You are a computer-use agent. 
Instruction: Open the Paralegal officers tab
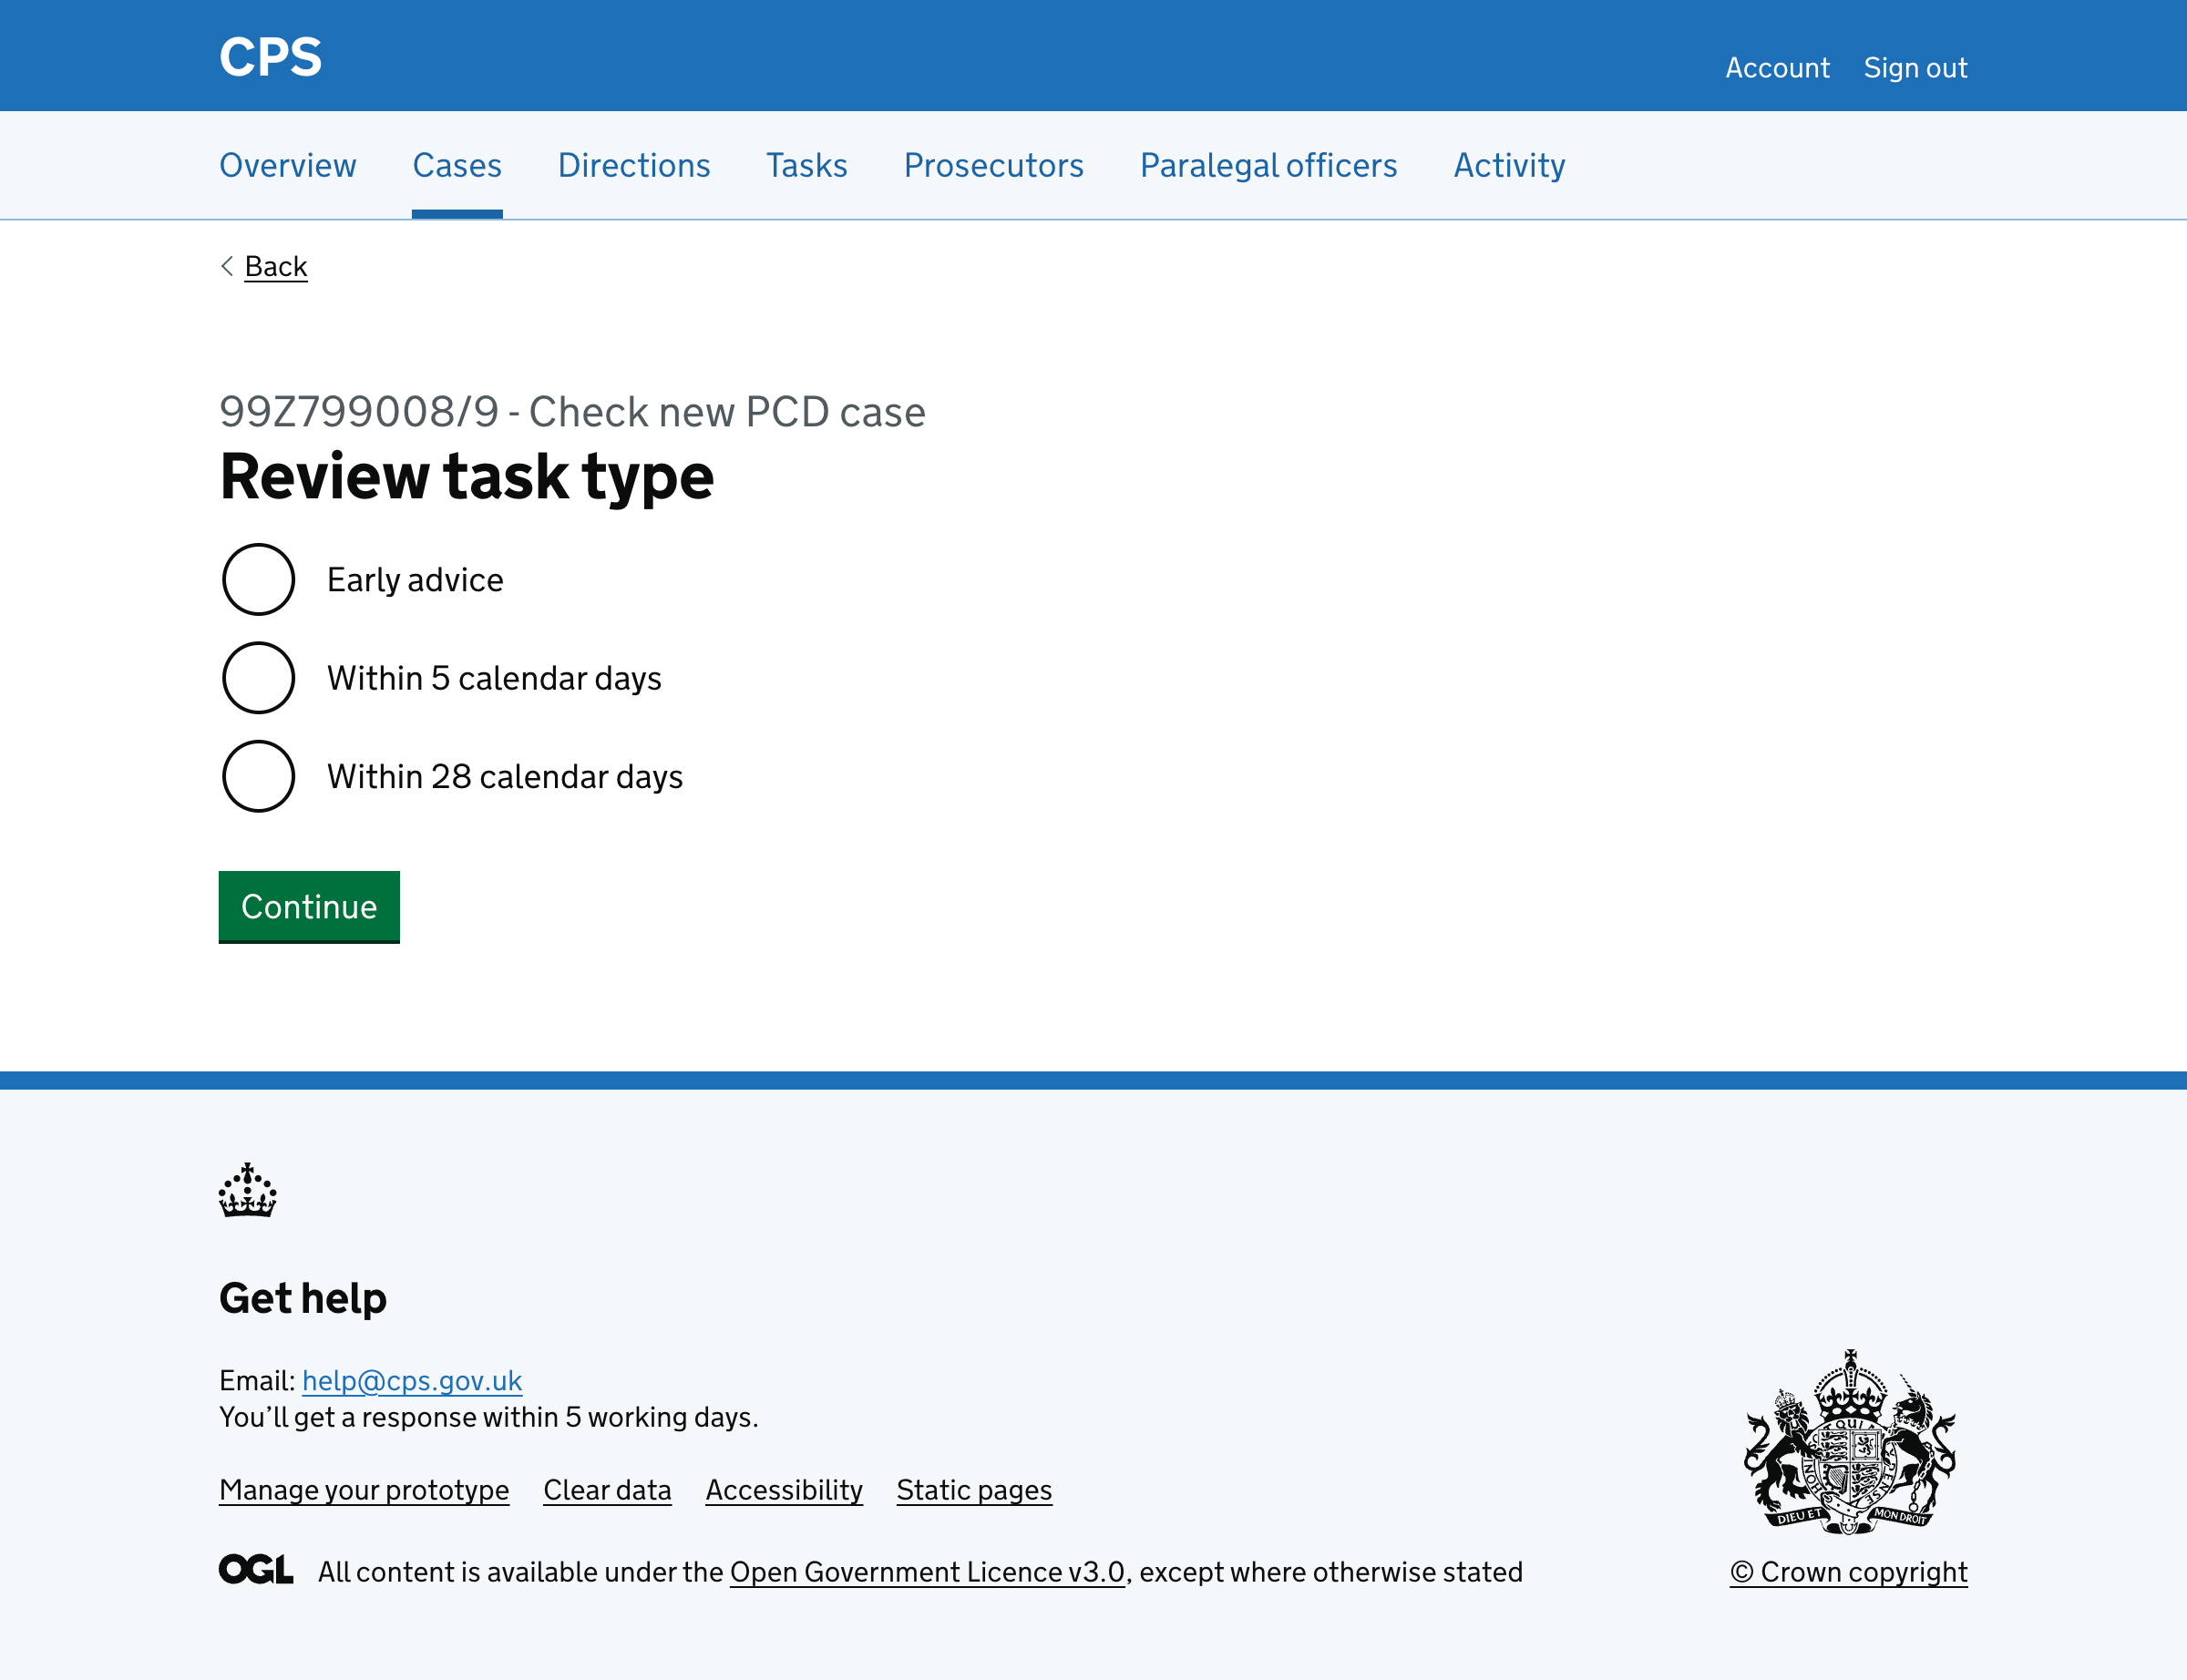coord(1268,165)
